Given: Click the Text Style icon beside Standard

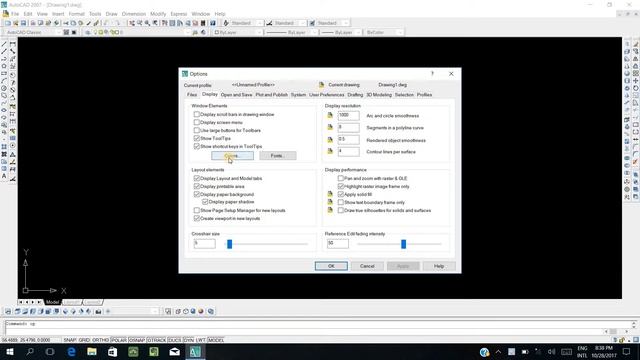Looking at the screenshot, I should [x=226, y=23].
